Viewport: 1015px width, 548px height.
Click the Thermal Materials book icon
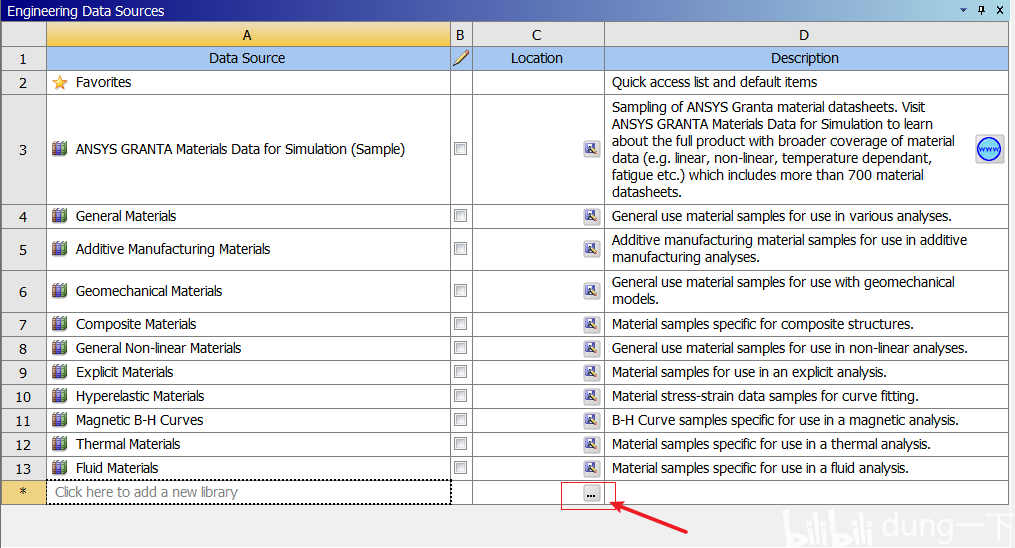coord(60,443)
